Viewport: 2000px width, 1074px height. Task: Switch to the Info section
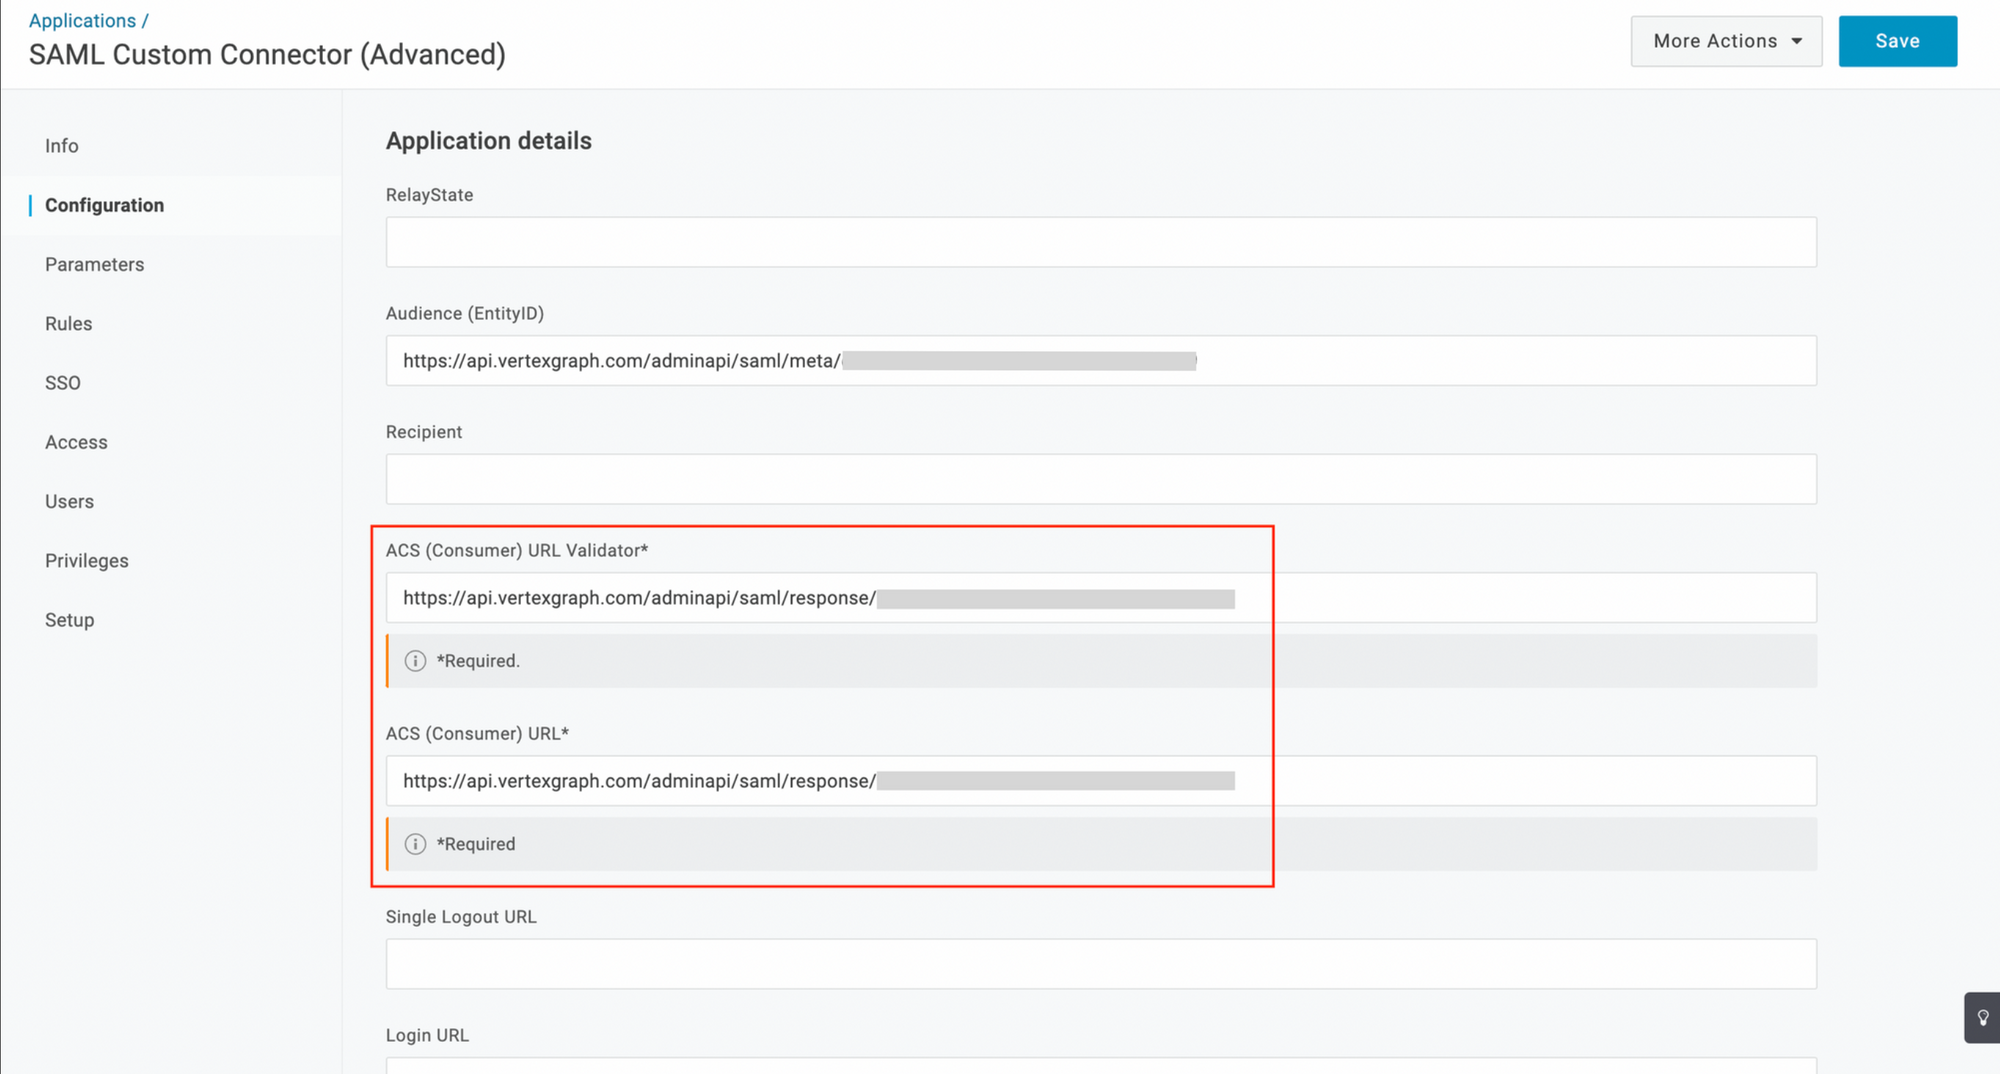pos(61,145)
